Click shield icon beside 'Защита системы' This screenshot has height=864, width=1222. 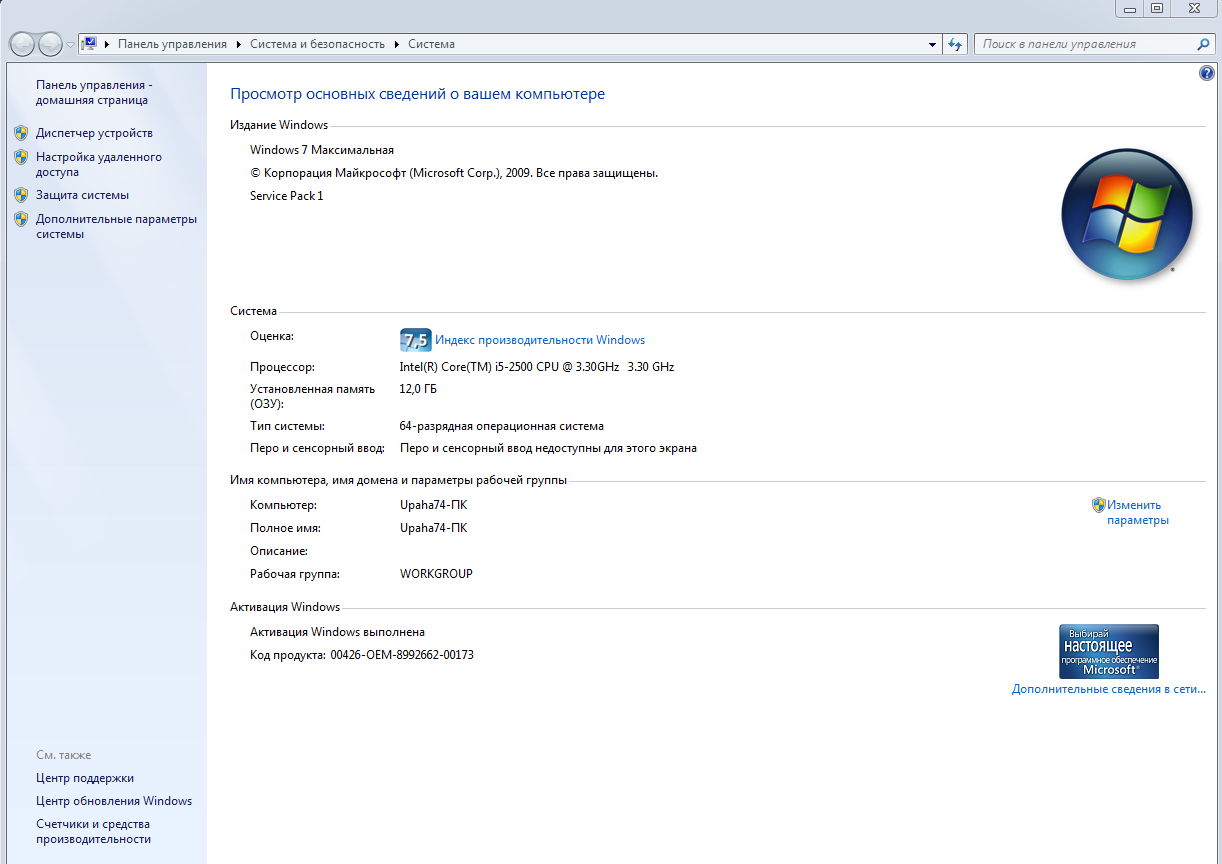(x=20, y=195)
